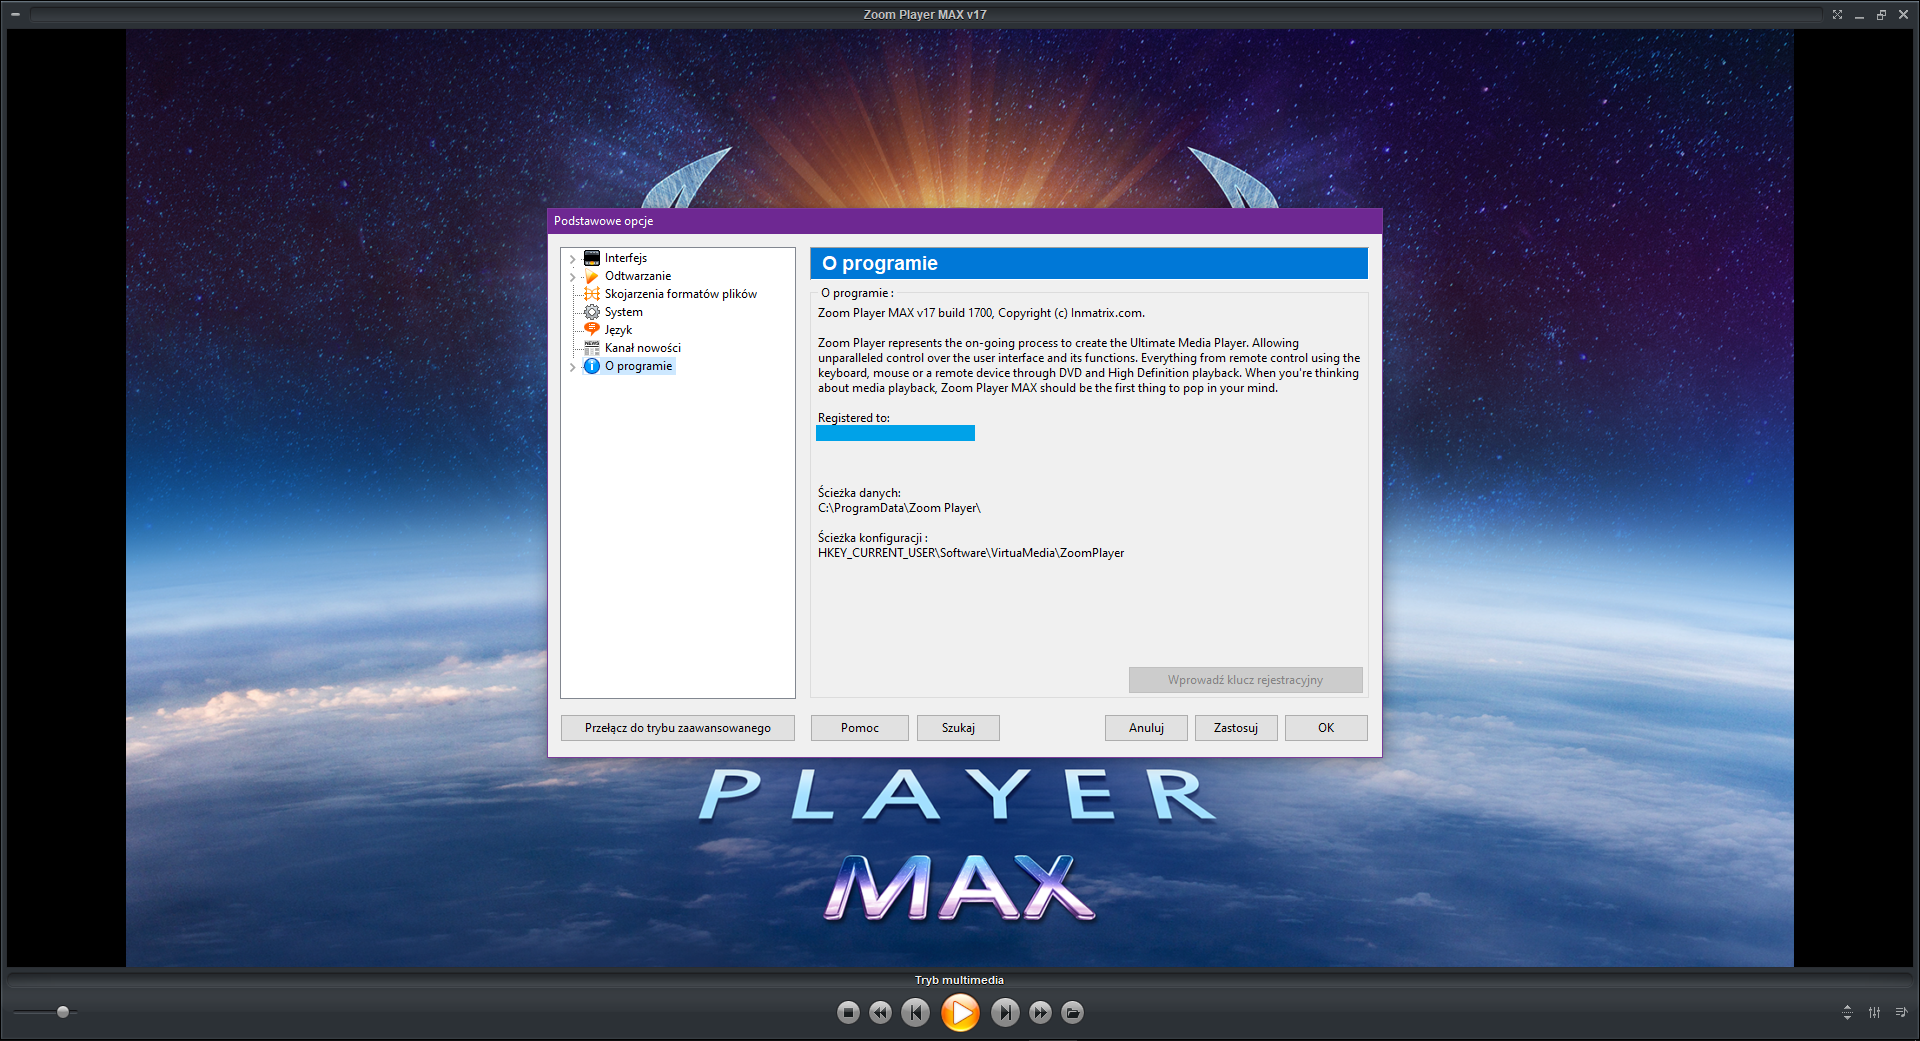Image resolution: width=1920 pixels, height=1041 pixels.
Task: Restore the Zoom Player window size
Action: pos(1881,15)
